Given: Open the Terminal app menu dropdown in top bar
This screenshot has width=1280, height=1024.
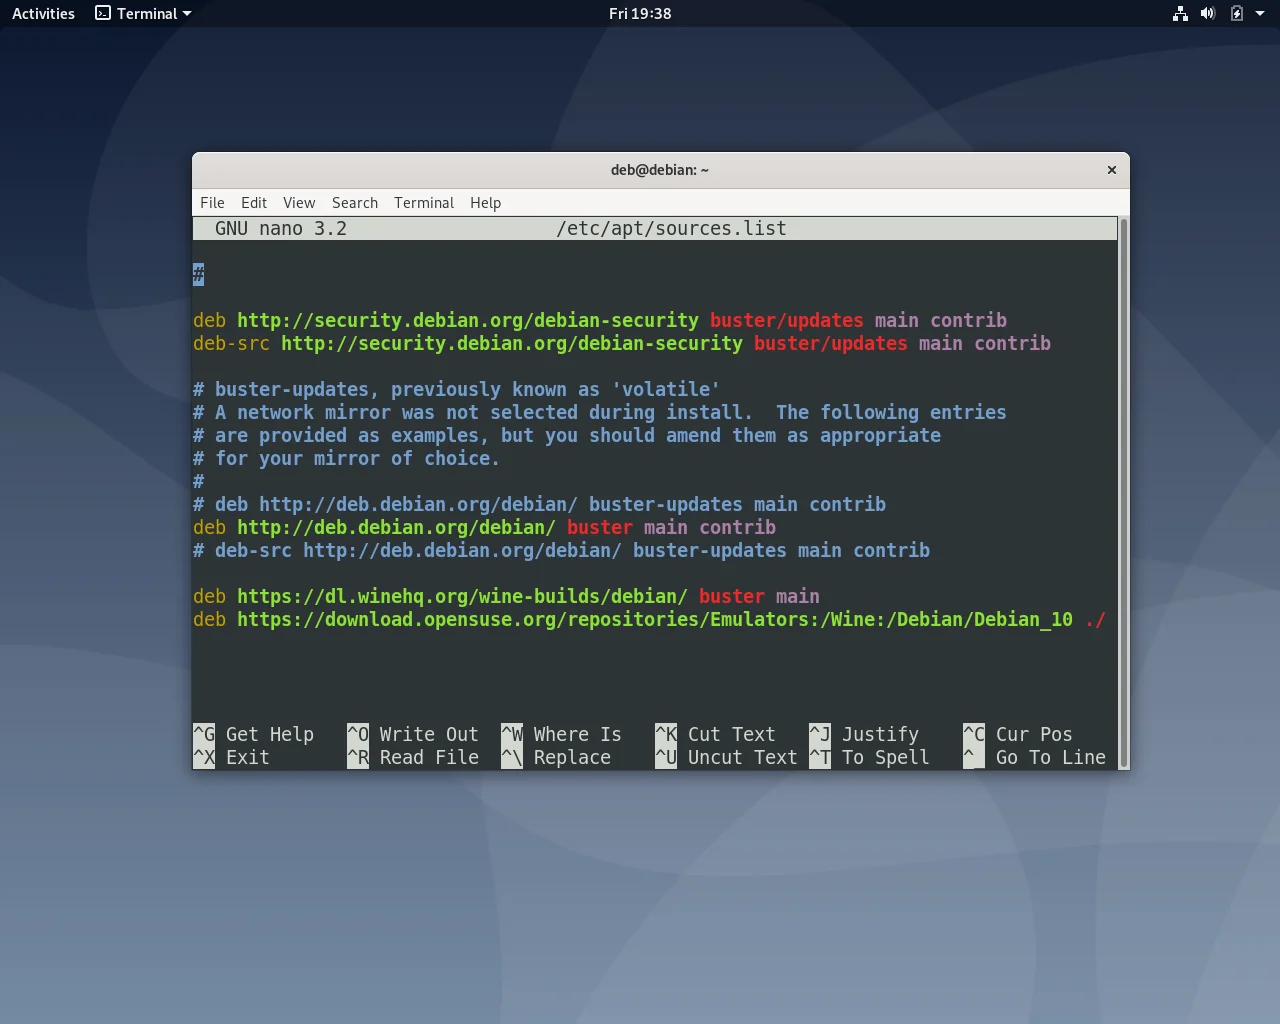Looking at the screenshot, I should coord(186,14).
